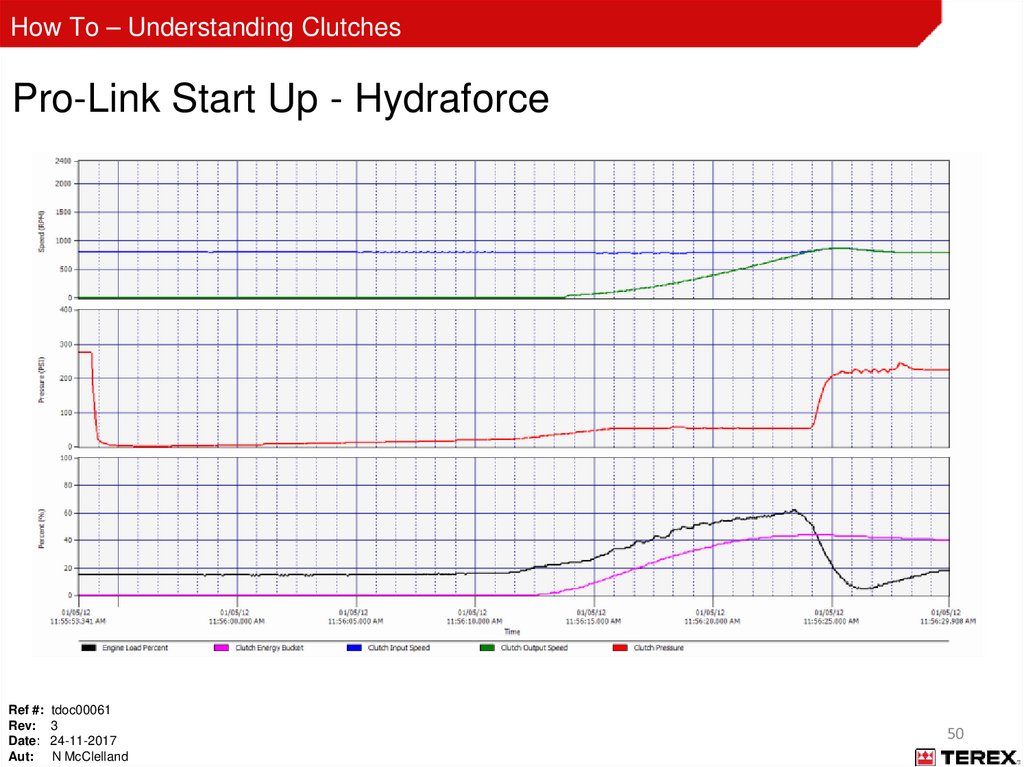Click the magenta Clutch Energy Bucket legend swatch

click(221, 647)
